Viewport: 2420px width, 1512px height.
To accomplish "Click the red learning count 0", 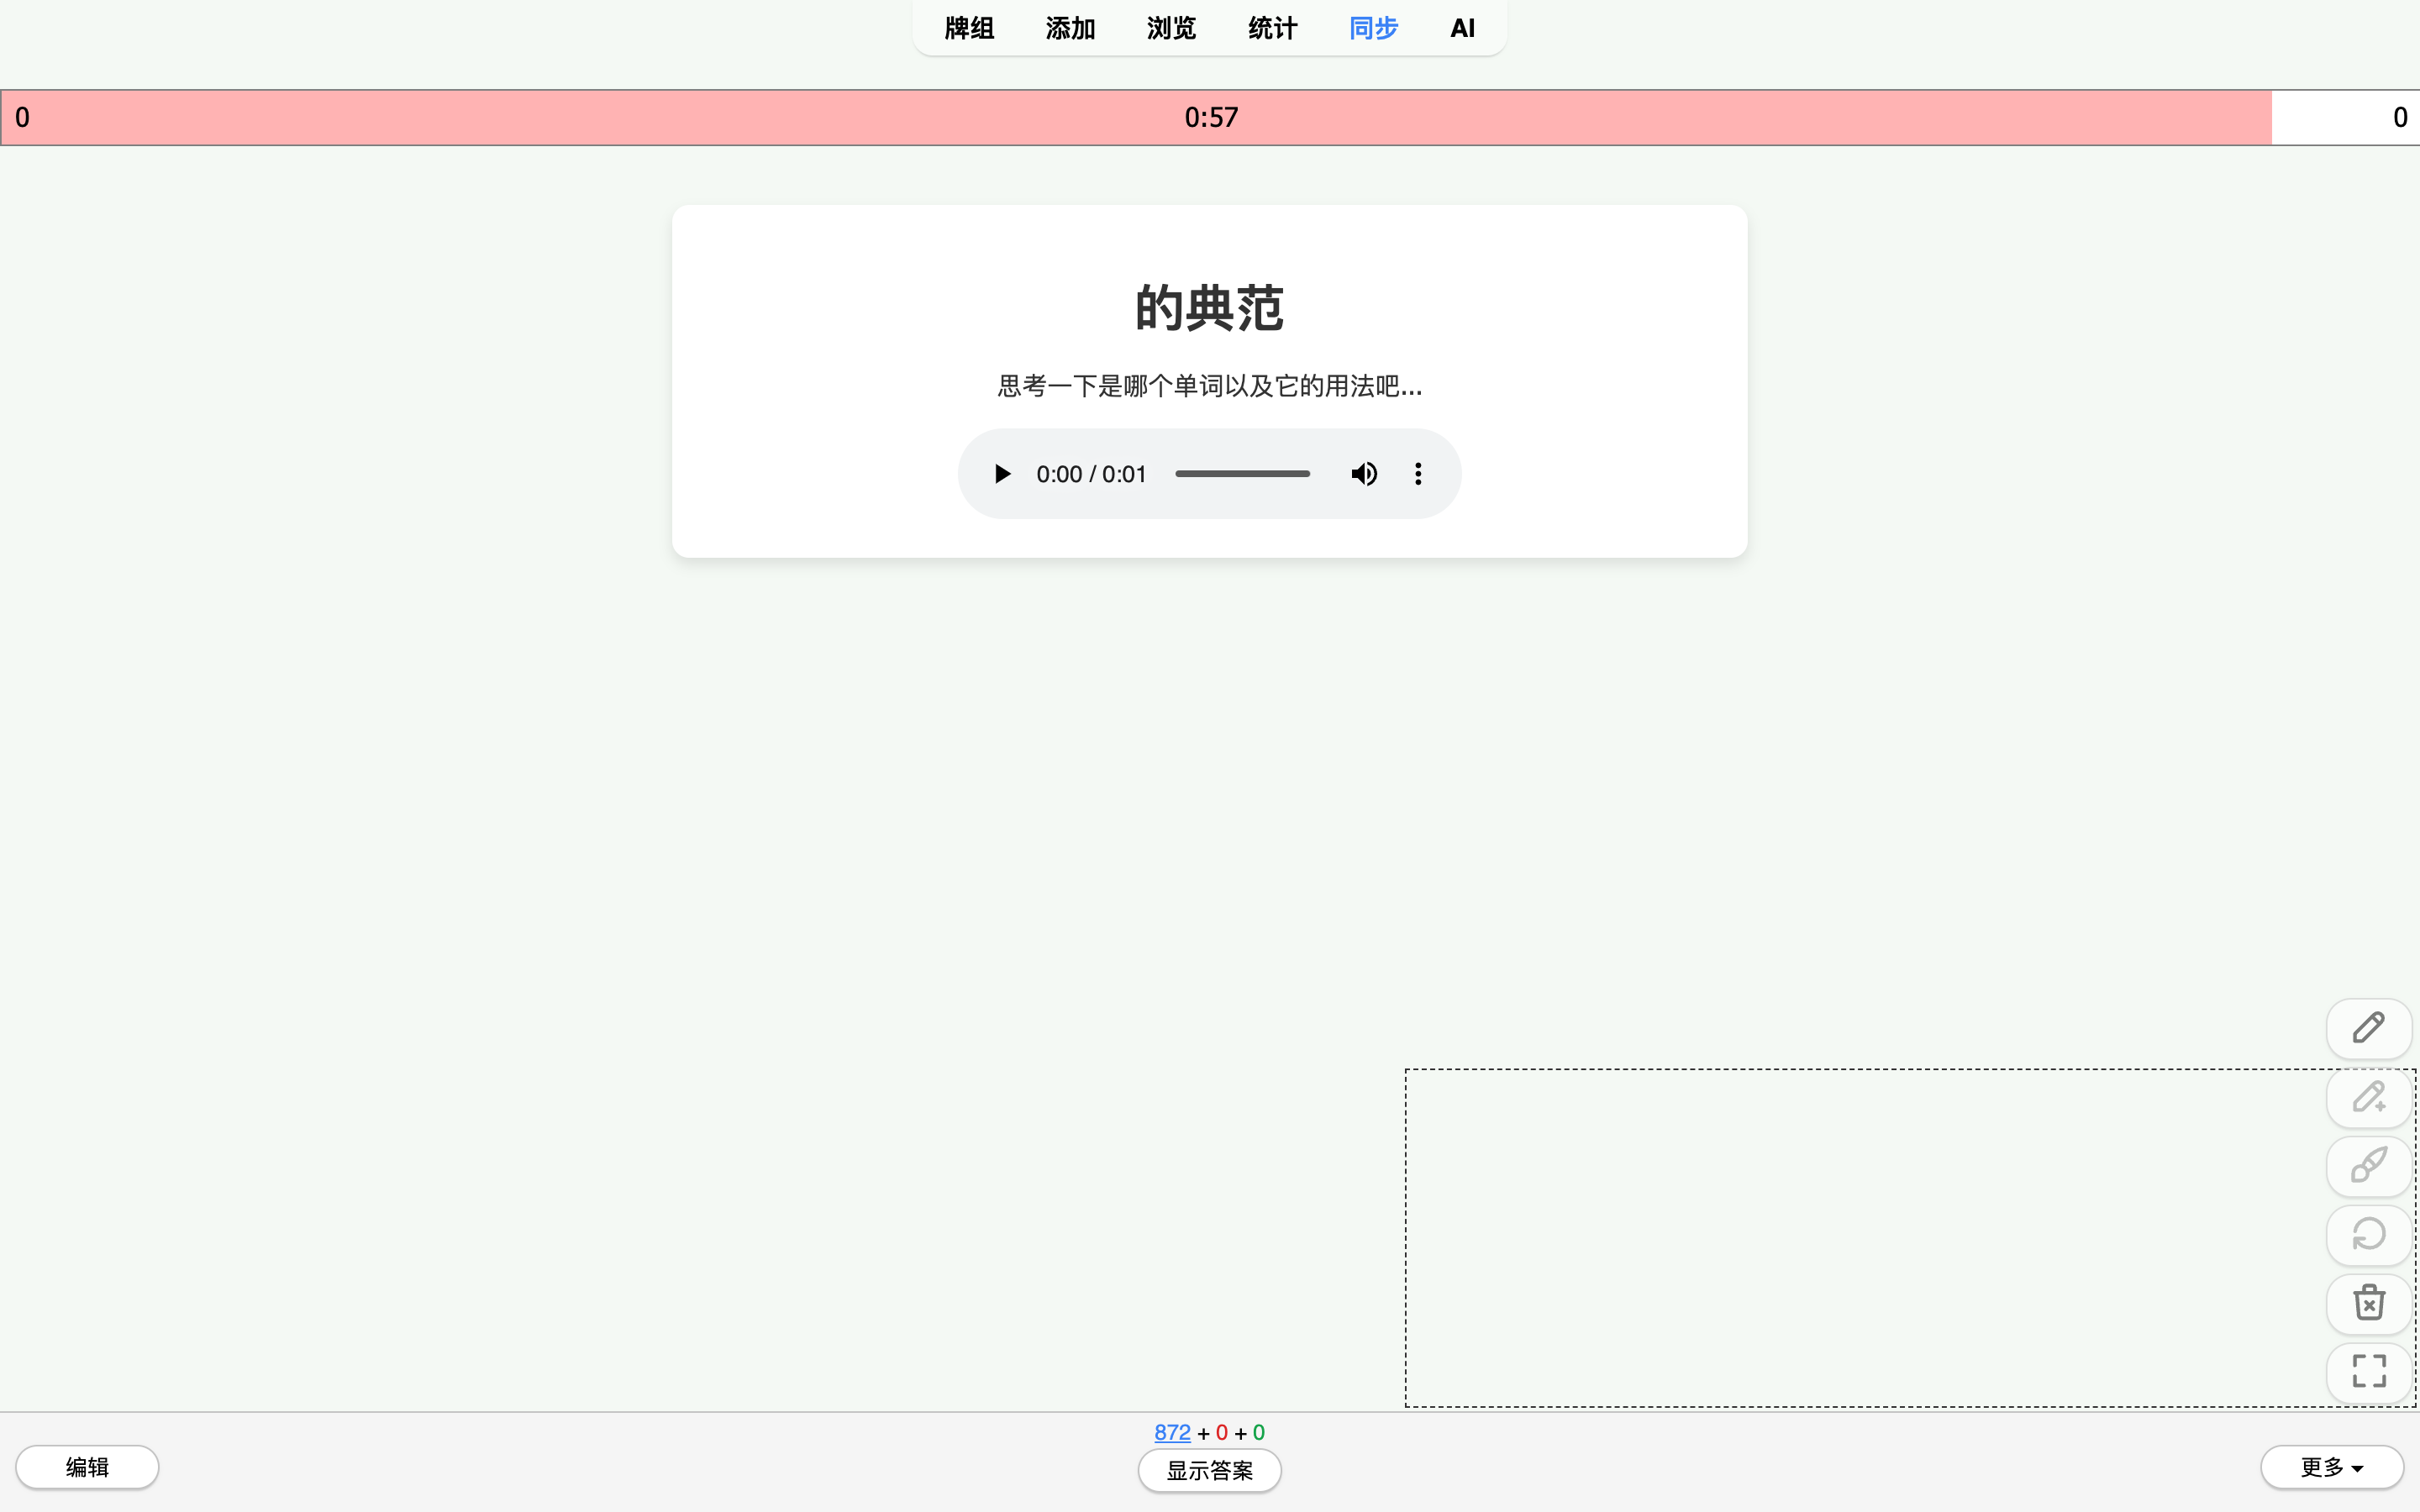I will click(1221, 1432).
